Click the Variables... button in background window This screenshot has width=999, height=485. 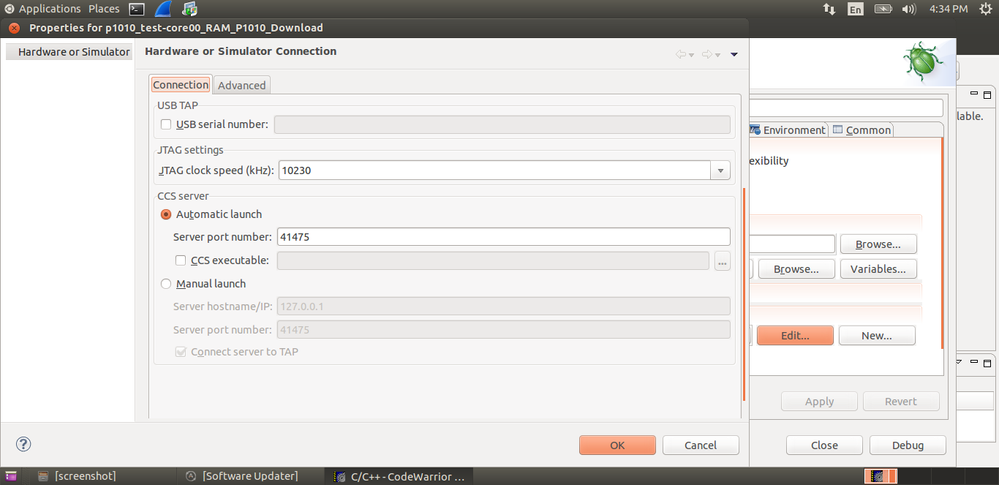tap(878, 269)
